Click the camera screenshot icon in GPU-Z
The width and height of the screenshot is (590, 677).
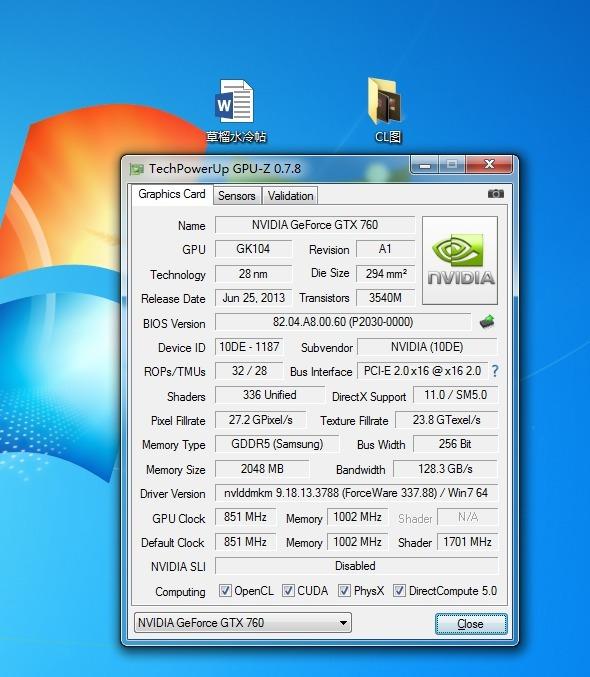495,194
